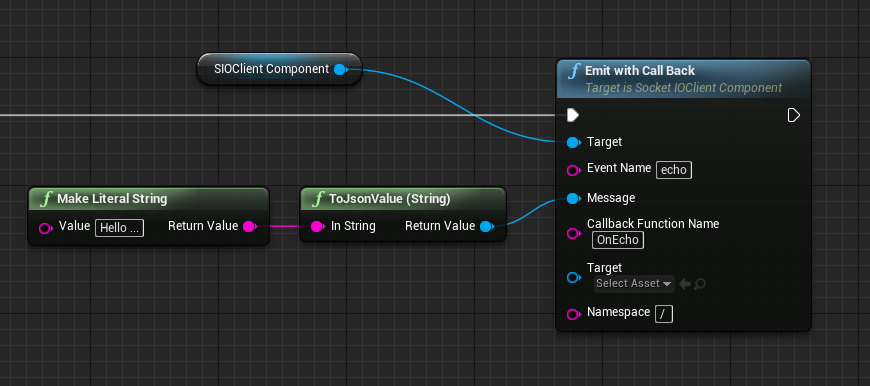Select the Emit with Call Back node title
The height and width of the screenshot is (386, 870).
[640, 70]
